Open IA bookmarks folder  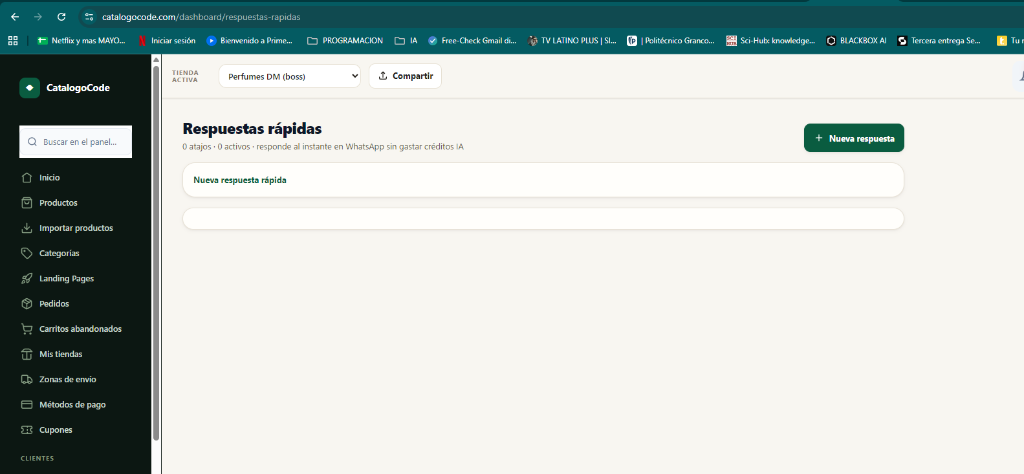(x=406, y=40)
